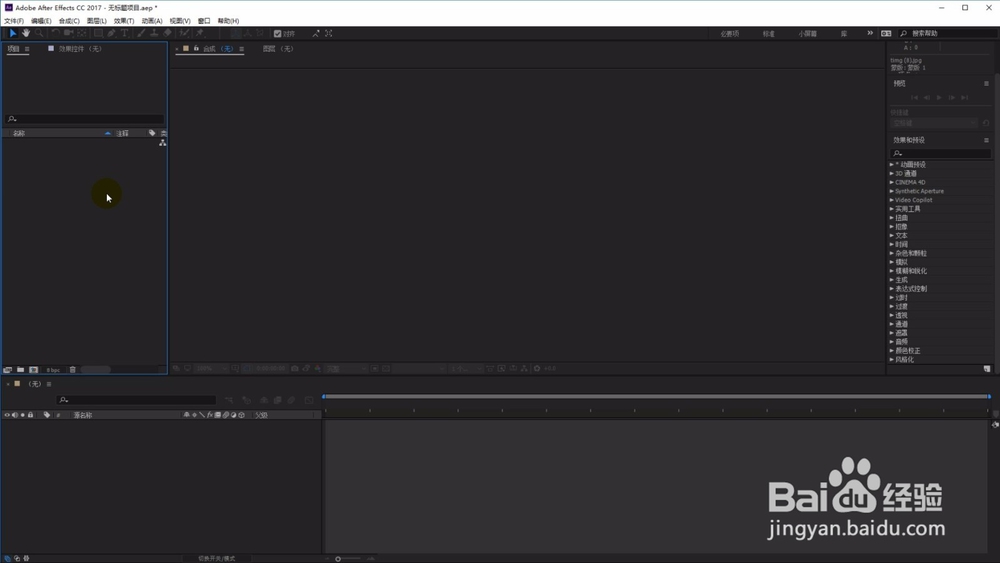
Task: Open the timeline panel menu
Action: [48, 384]
